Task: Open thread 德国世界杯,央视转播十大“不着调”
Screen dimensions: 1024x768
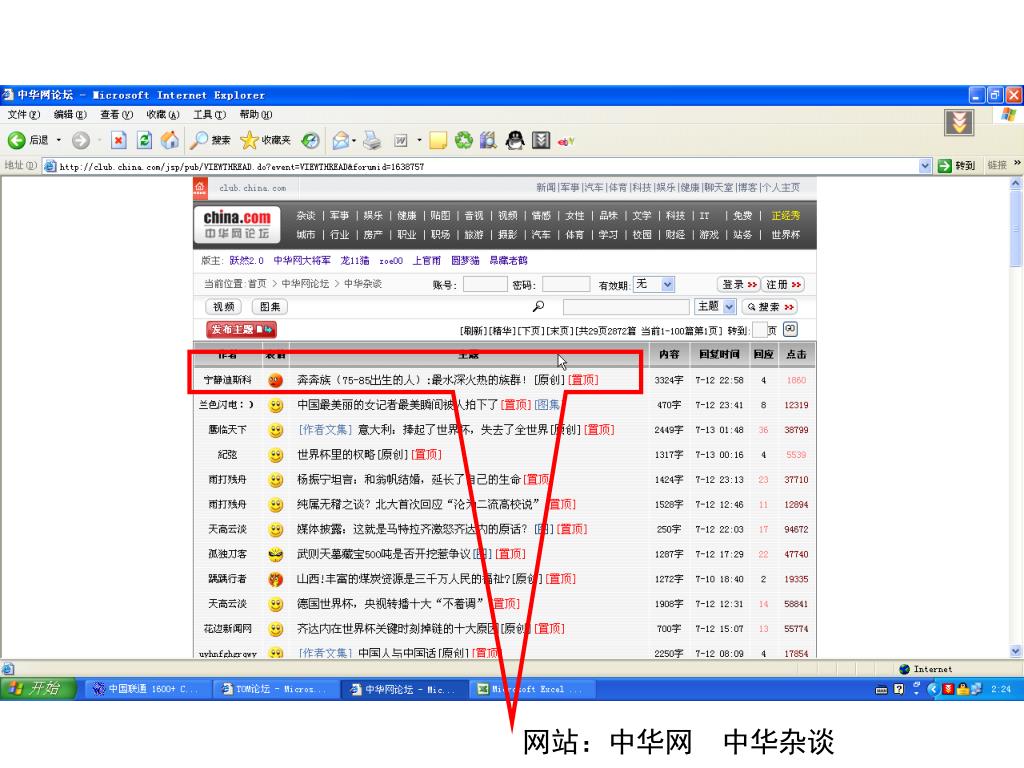Action: tap(391, 604)
